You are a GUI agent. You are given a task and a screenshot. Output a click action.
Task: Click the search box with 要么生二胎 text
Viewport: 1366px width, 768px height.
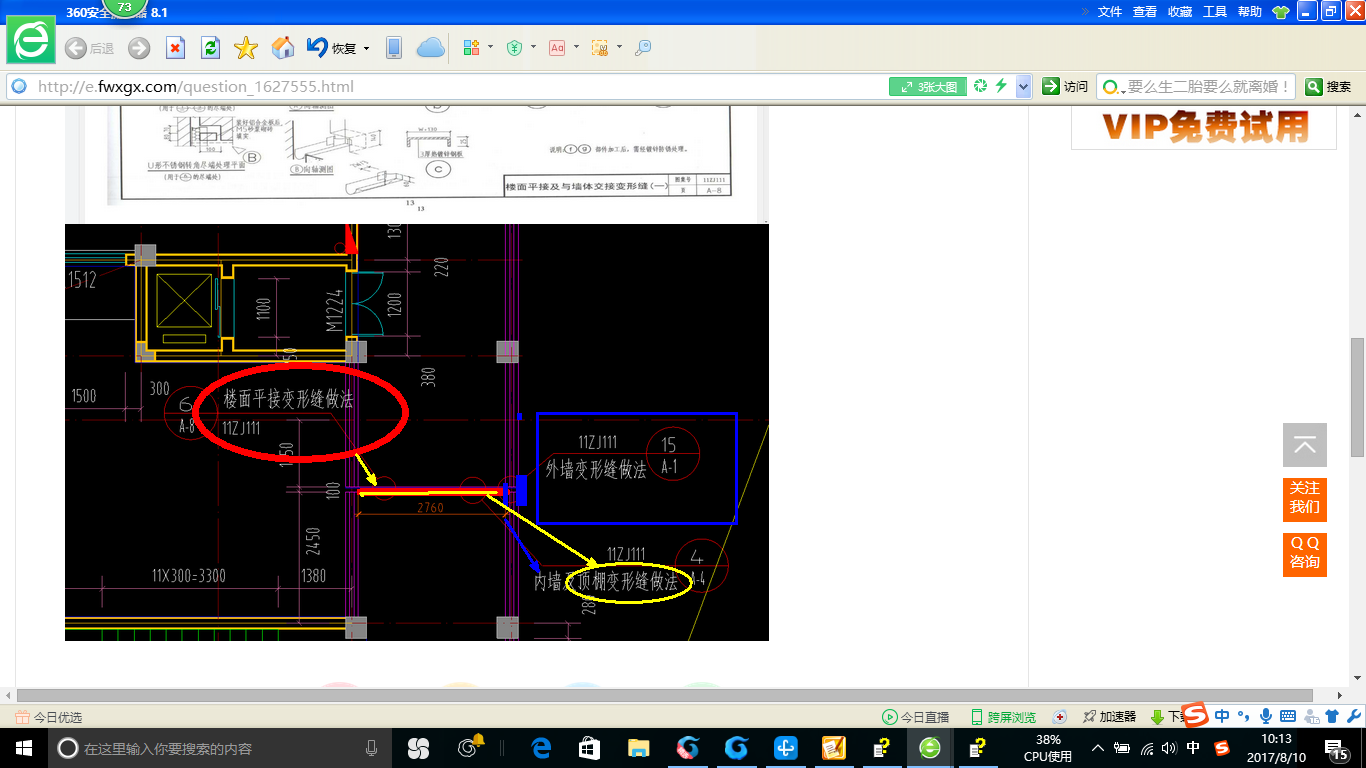tap(1209, 87)
